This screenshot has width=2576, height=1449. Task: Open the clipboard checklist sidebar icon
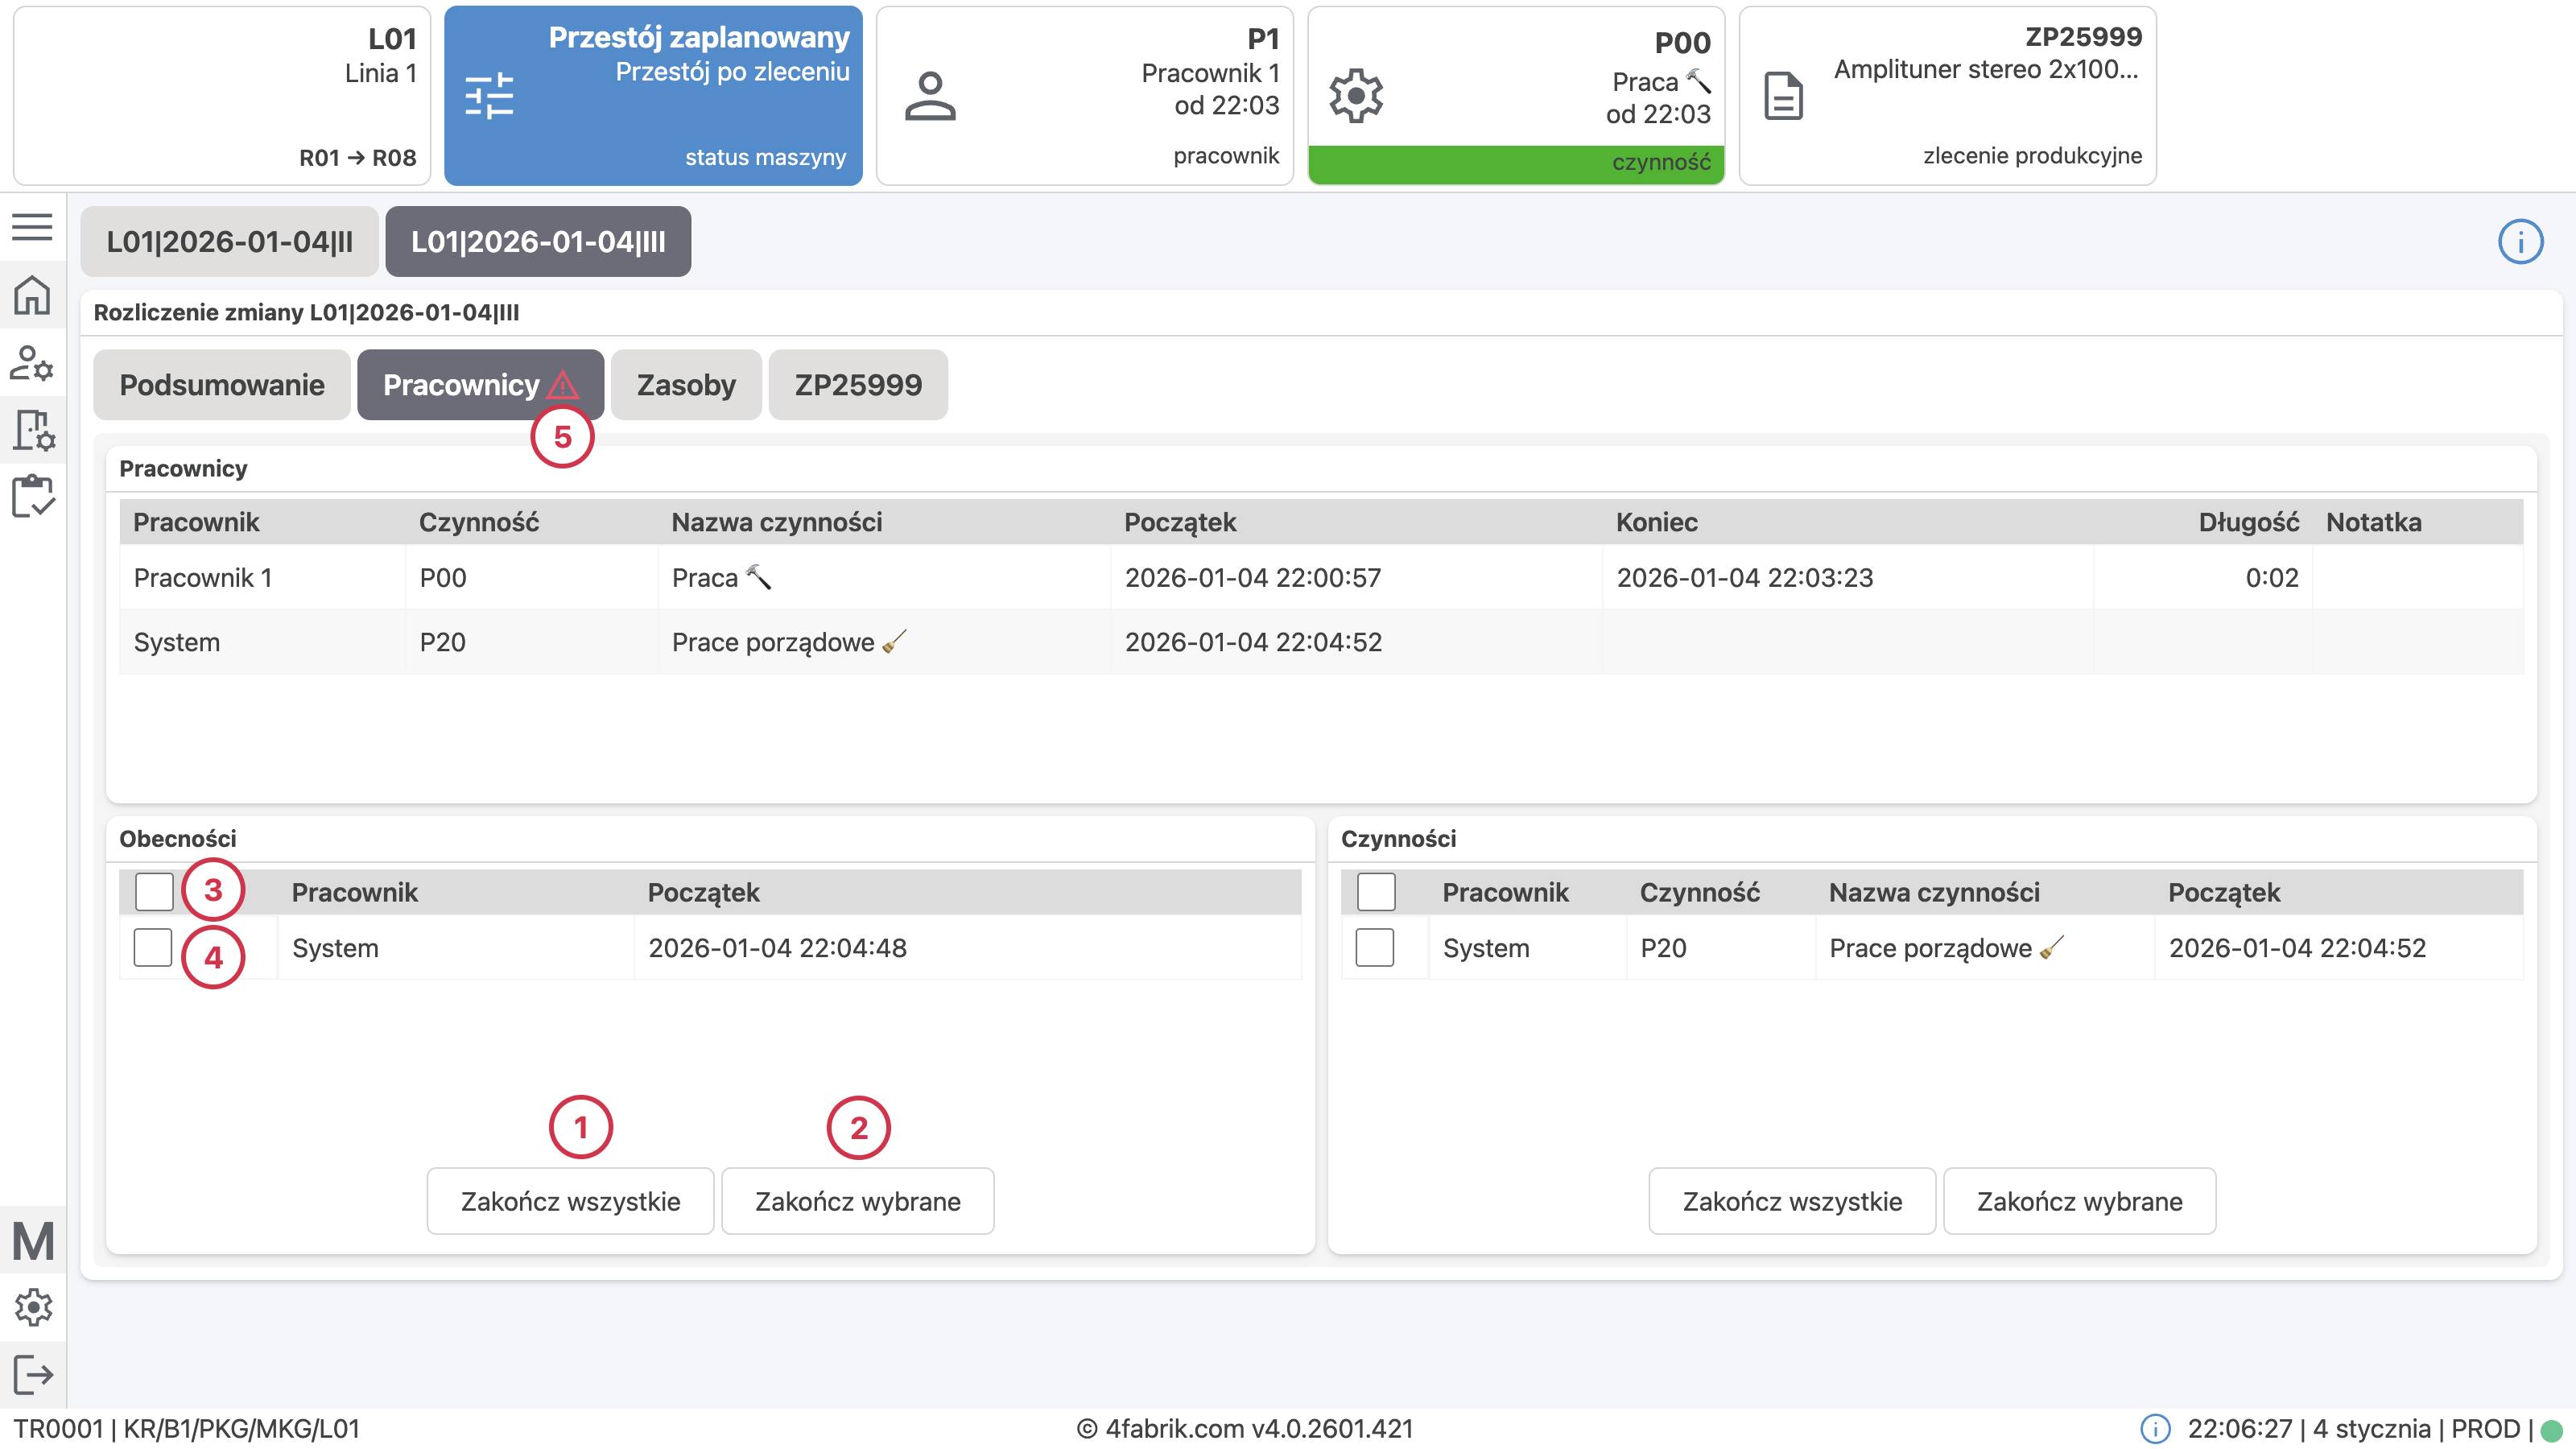click(x=32, y=496)
